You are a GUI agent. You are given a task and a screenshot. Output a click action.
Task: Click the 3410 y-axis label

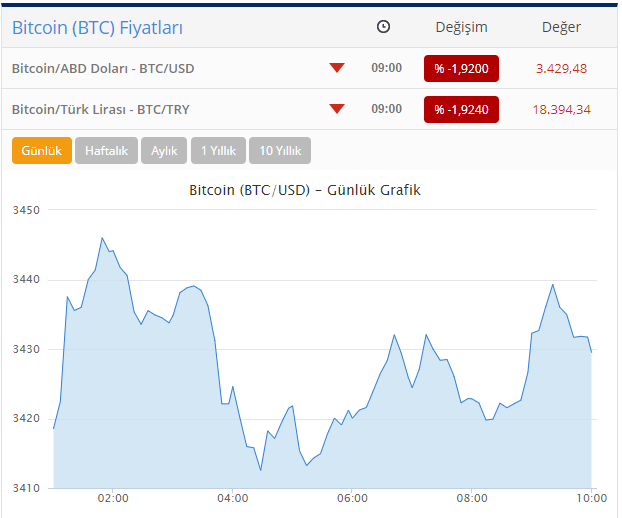pyautogui.click(x=26, y=488)
